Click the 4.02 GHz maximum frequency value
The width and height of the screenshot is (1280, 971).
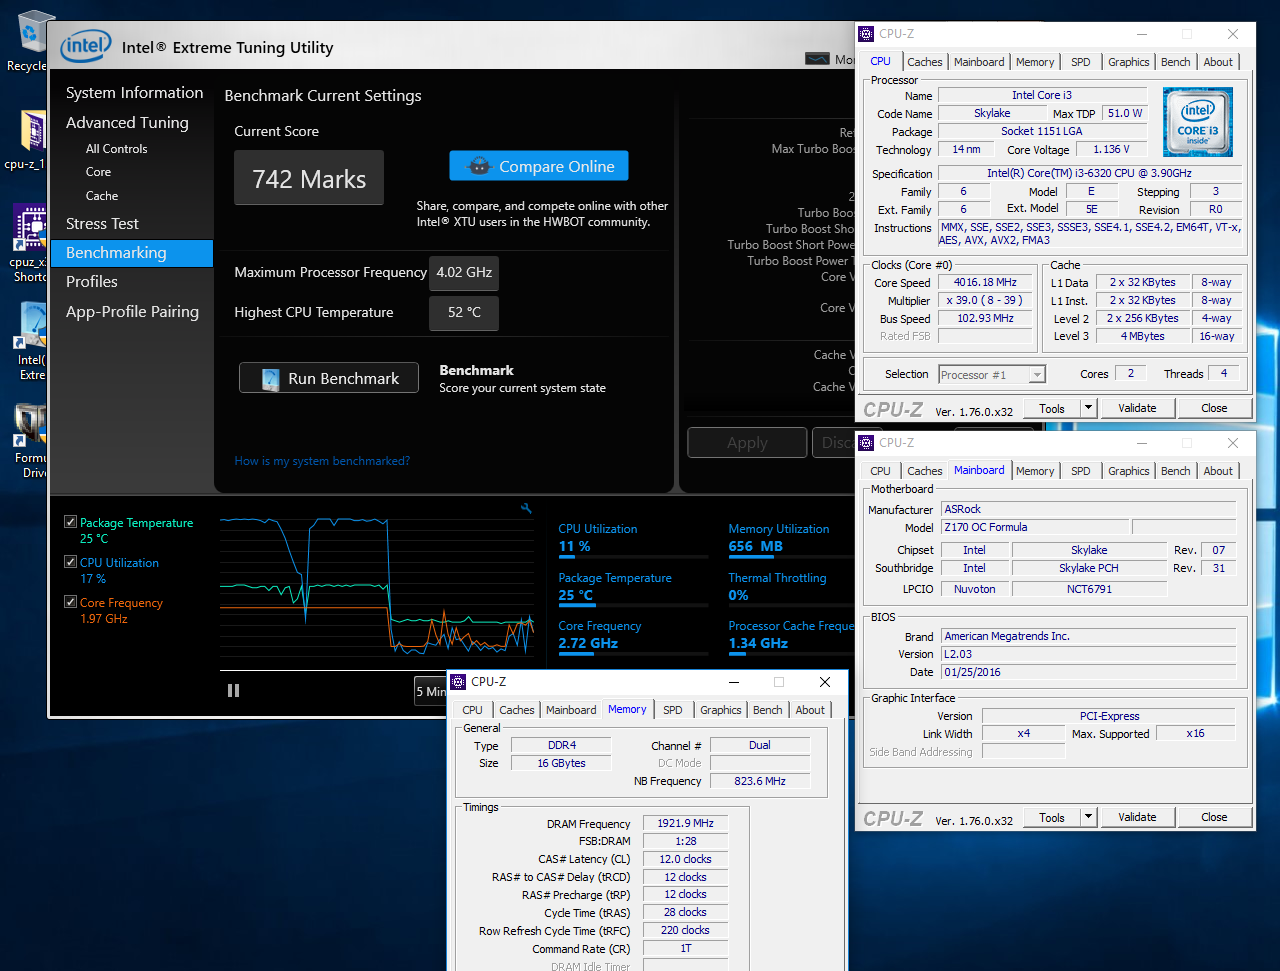point(464,272)
